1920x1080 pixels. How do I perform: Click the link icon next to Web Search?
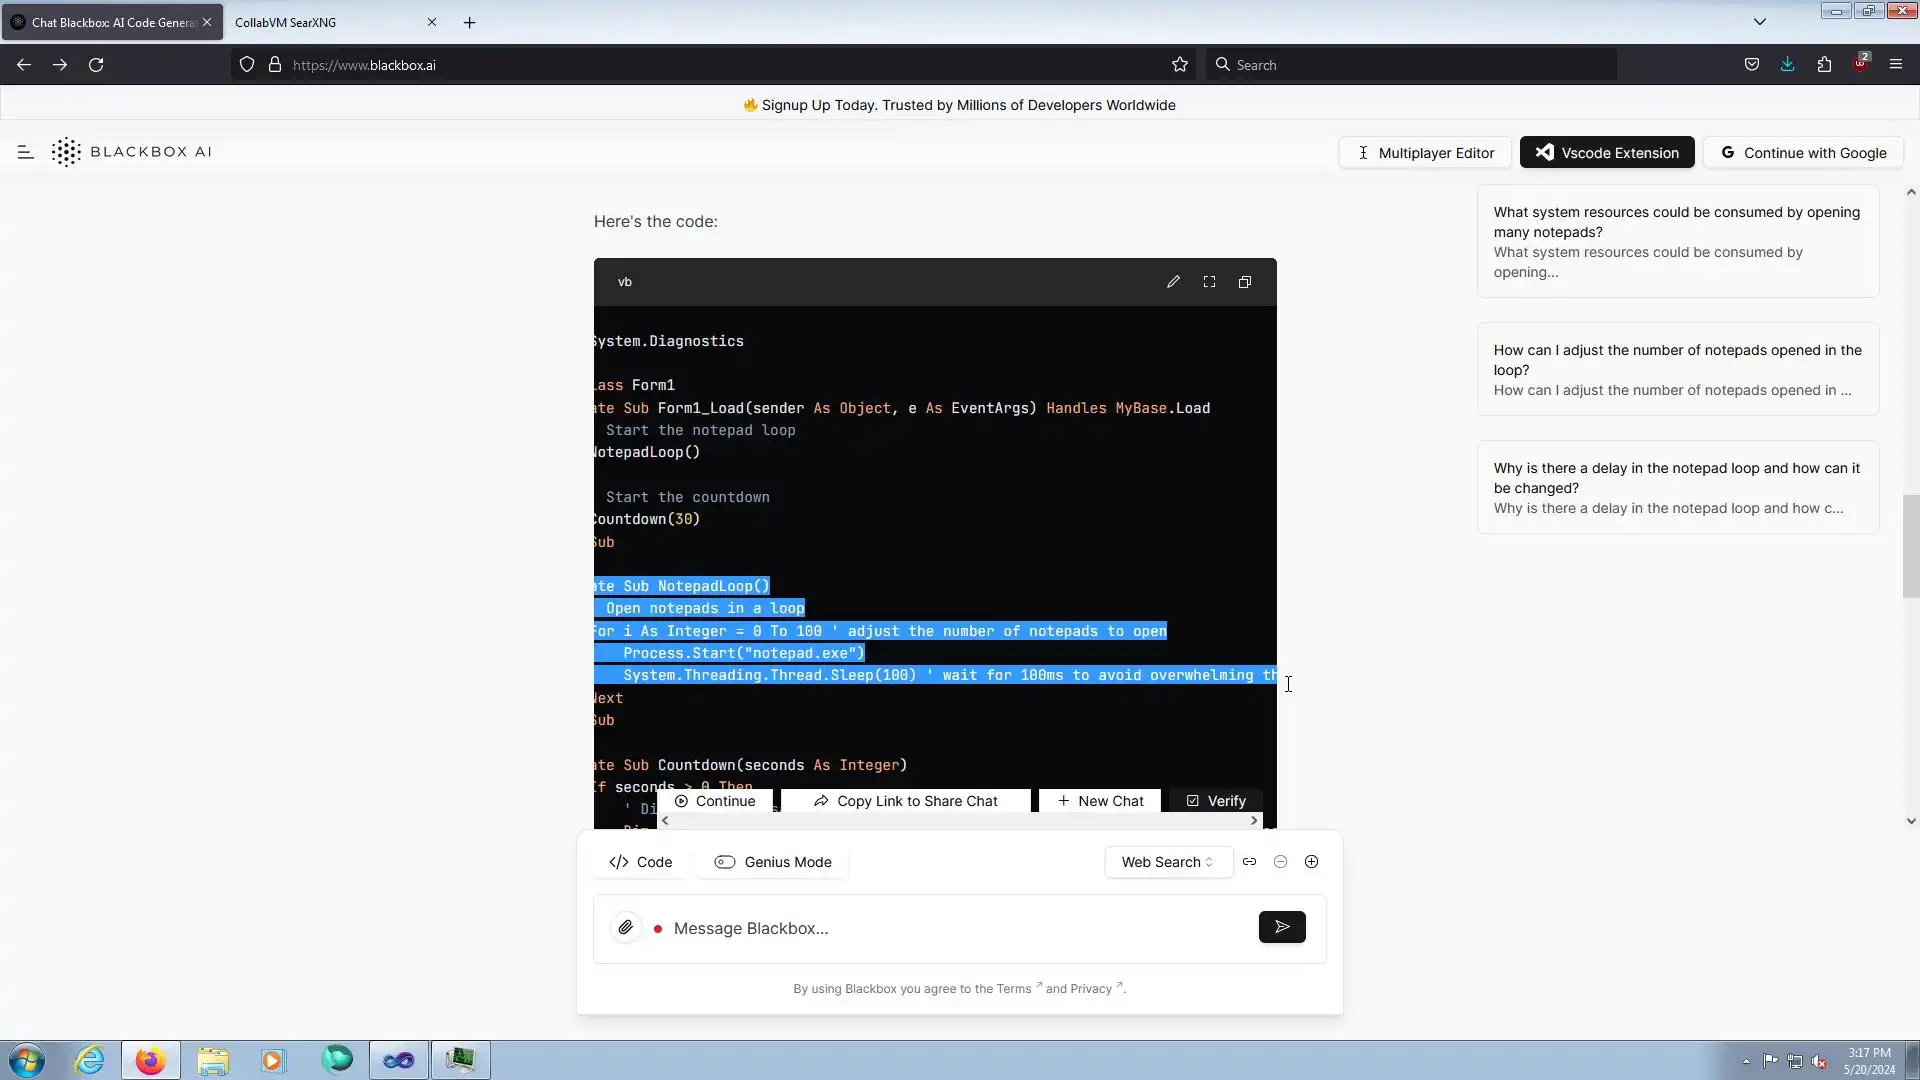click(x=1250, y=862)
